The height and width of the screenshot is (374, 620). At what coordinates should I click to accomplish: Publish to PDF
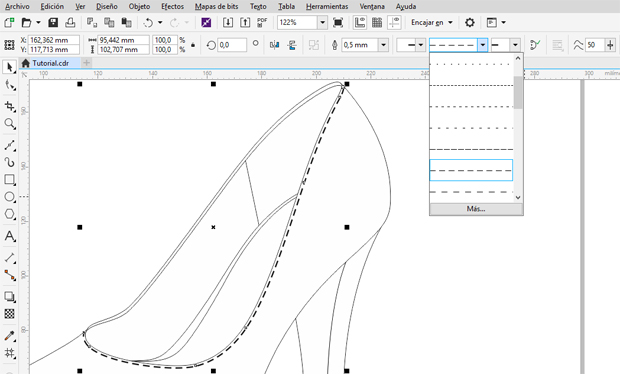(262, 23)
